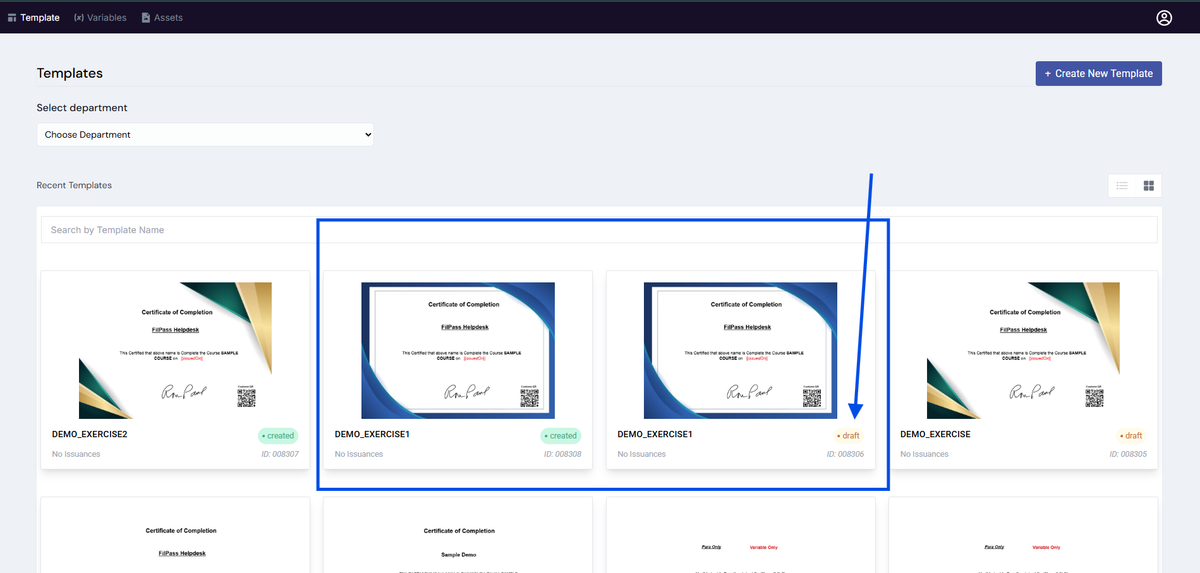
Task: Click created badge on DEMO_EXERCISE2 card
Action: click(x=278, y=436)
